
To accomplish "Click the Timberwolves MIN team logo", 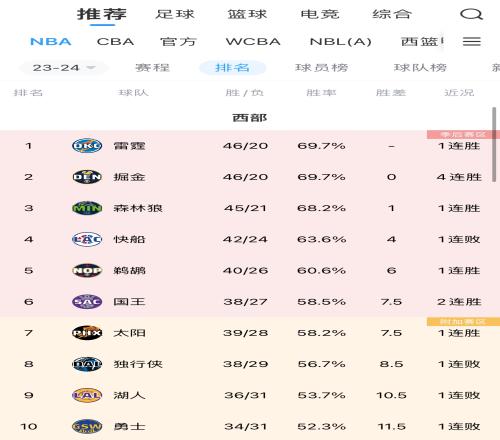I will [87, 208].
